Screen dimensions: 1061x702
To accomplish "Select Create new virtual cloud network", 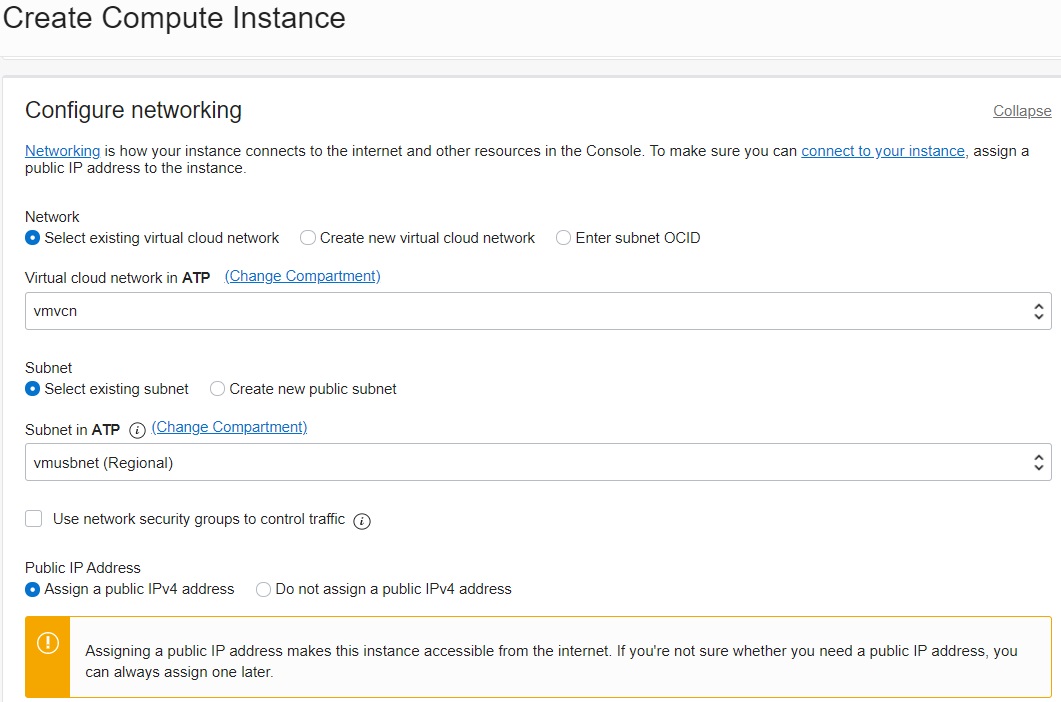I will [308, 238].
